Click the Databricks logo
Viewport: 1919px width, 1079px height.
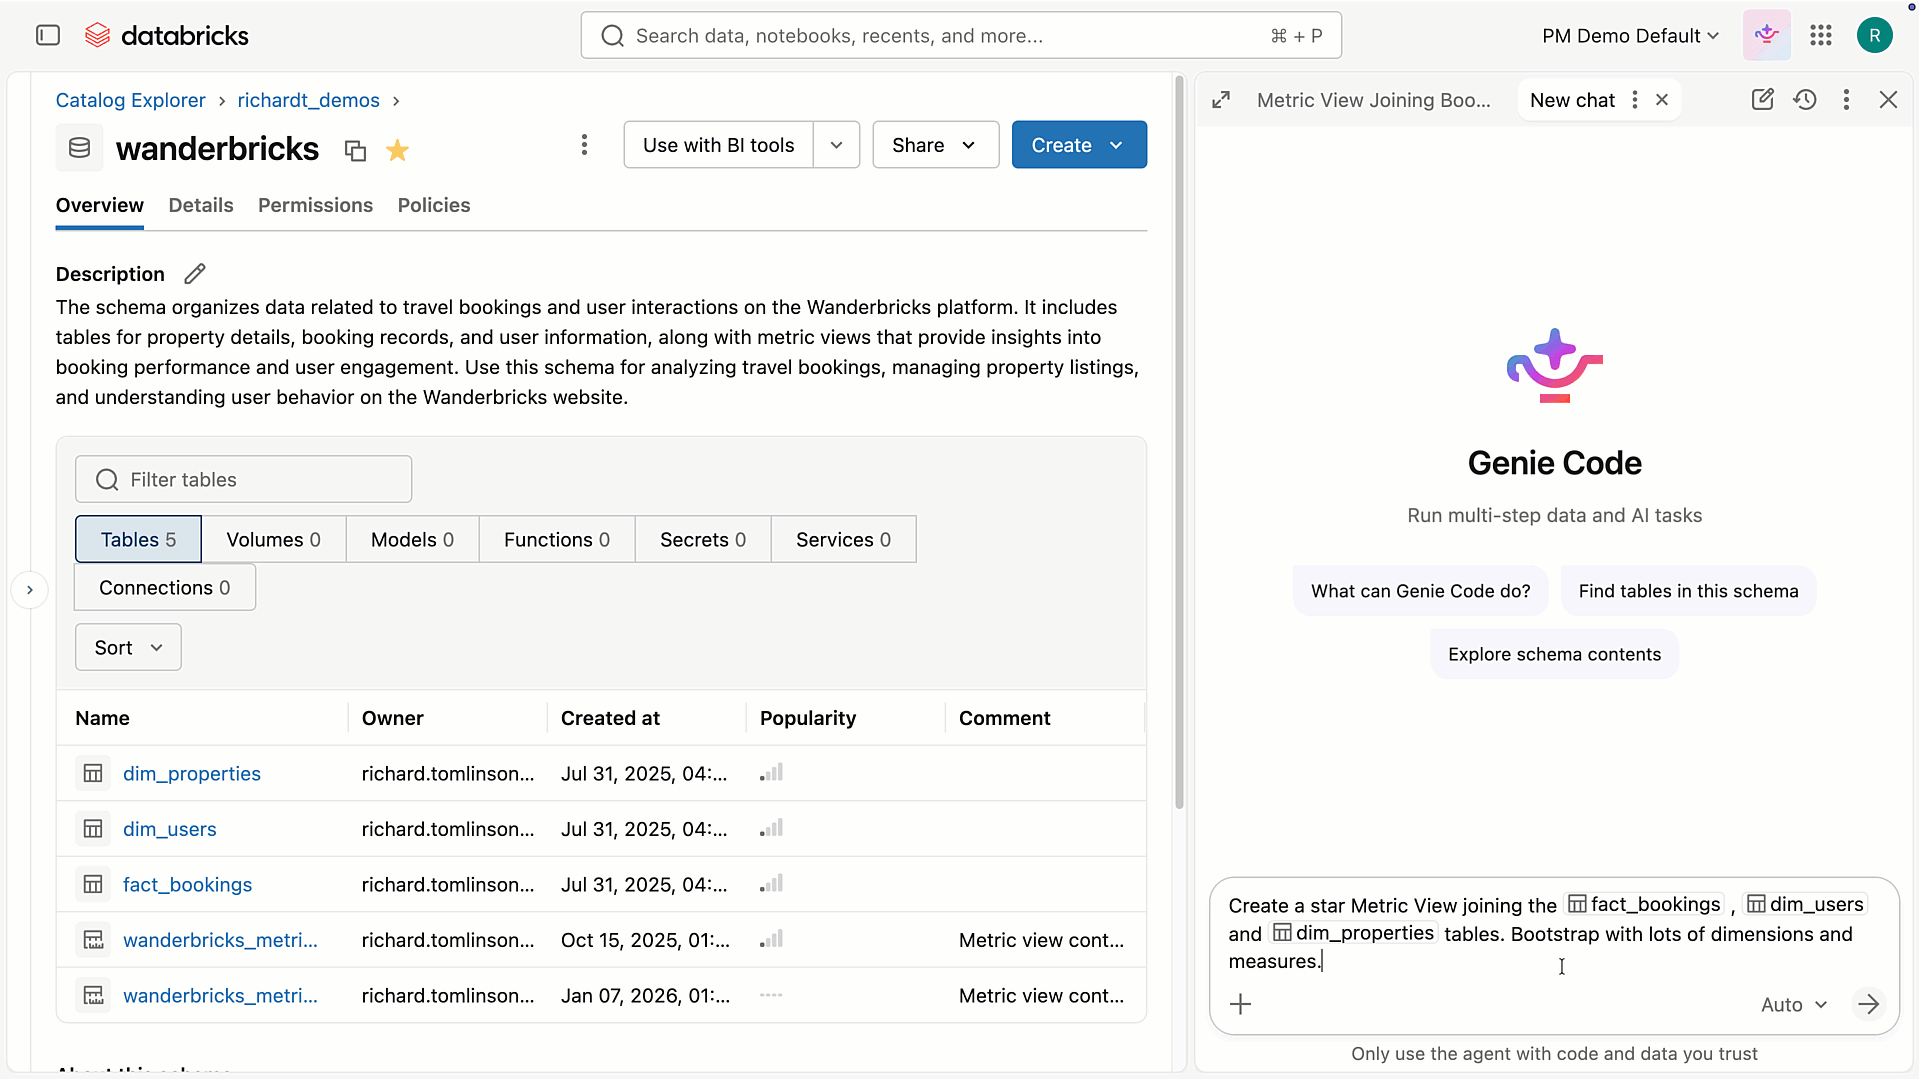click(167, 36)
